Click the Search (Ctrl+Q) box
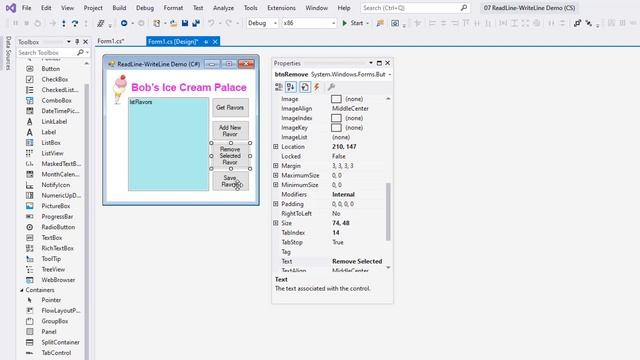This screenshot has width=640, height=360. point(415,8)
